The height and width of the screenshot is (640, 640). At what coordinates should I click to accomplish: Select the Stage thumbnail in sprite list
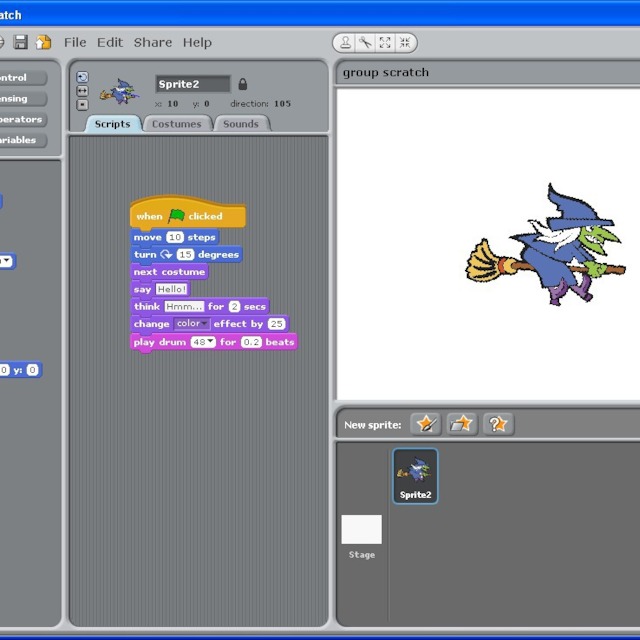361,535
